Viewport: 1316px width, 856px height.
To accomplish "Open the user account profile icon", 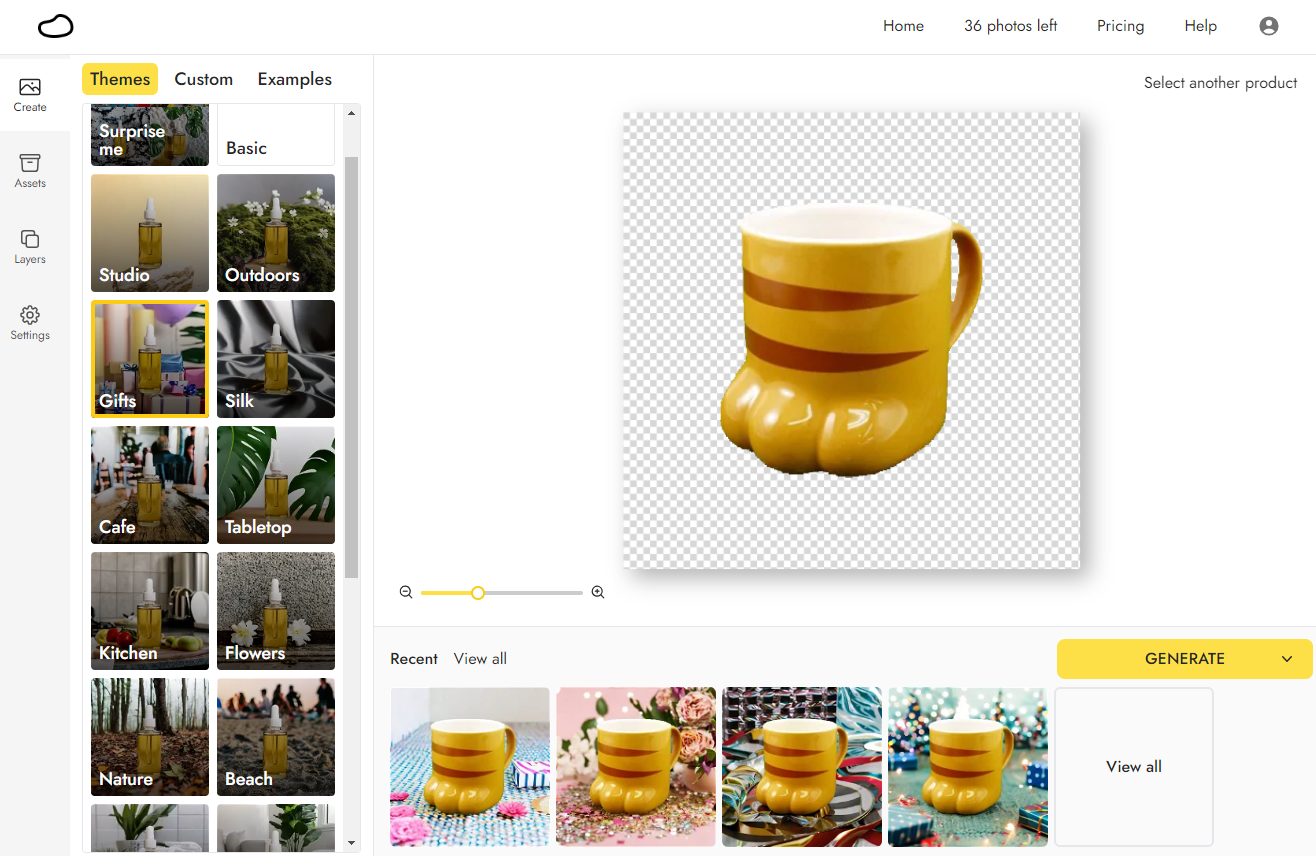I will click(1269, 26).
